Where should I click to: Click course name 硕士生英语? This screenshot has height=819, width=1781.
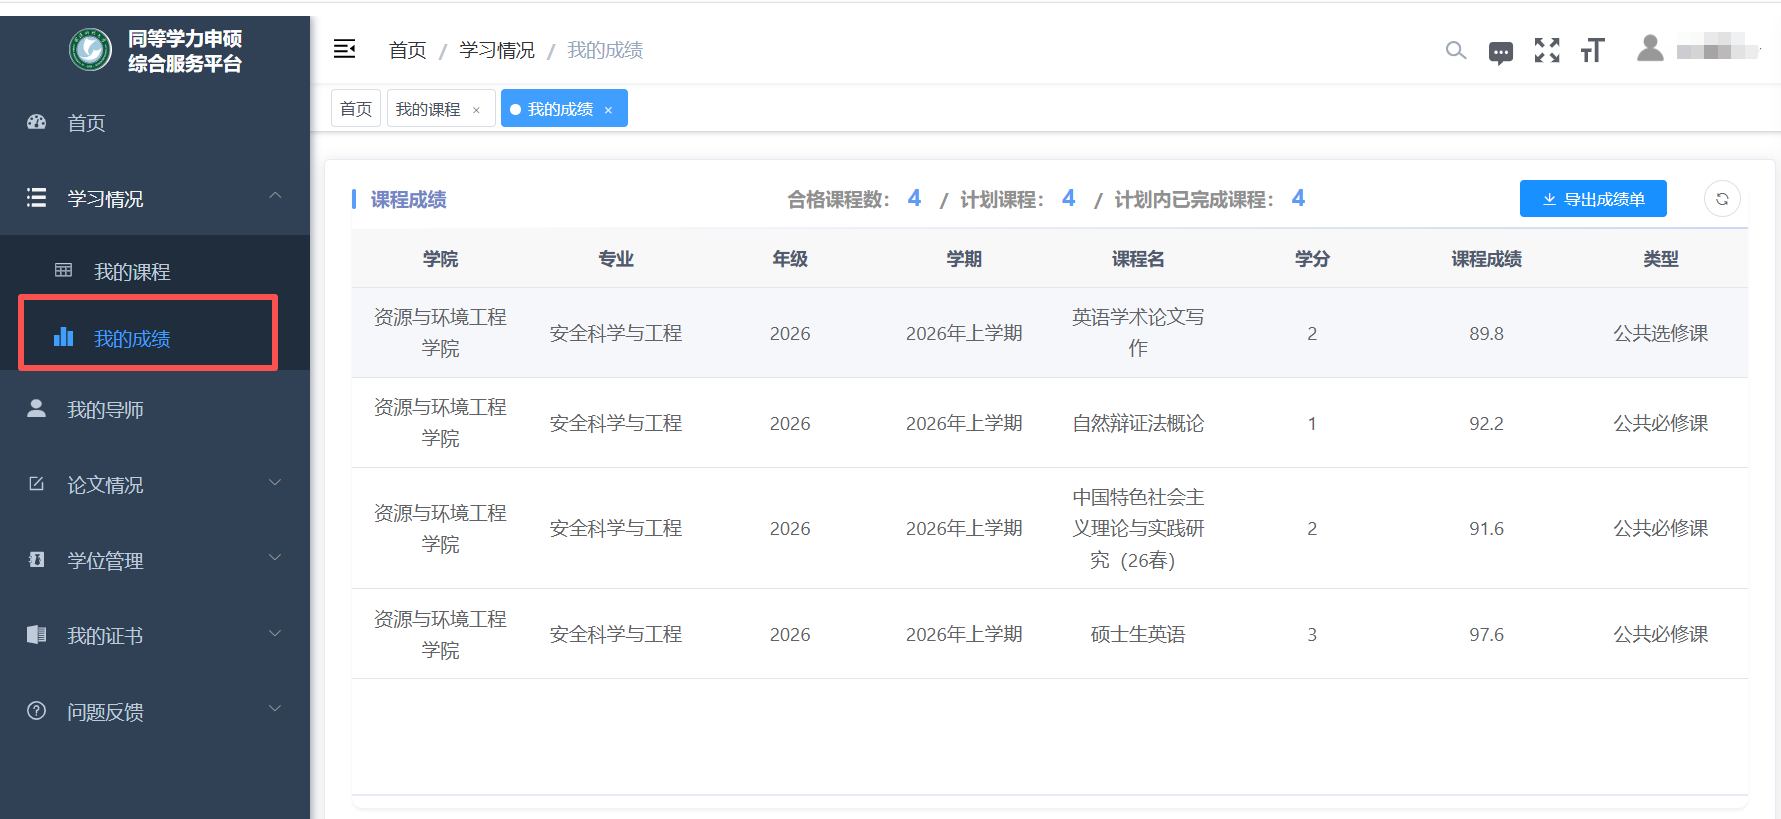[1138, 634]
